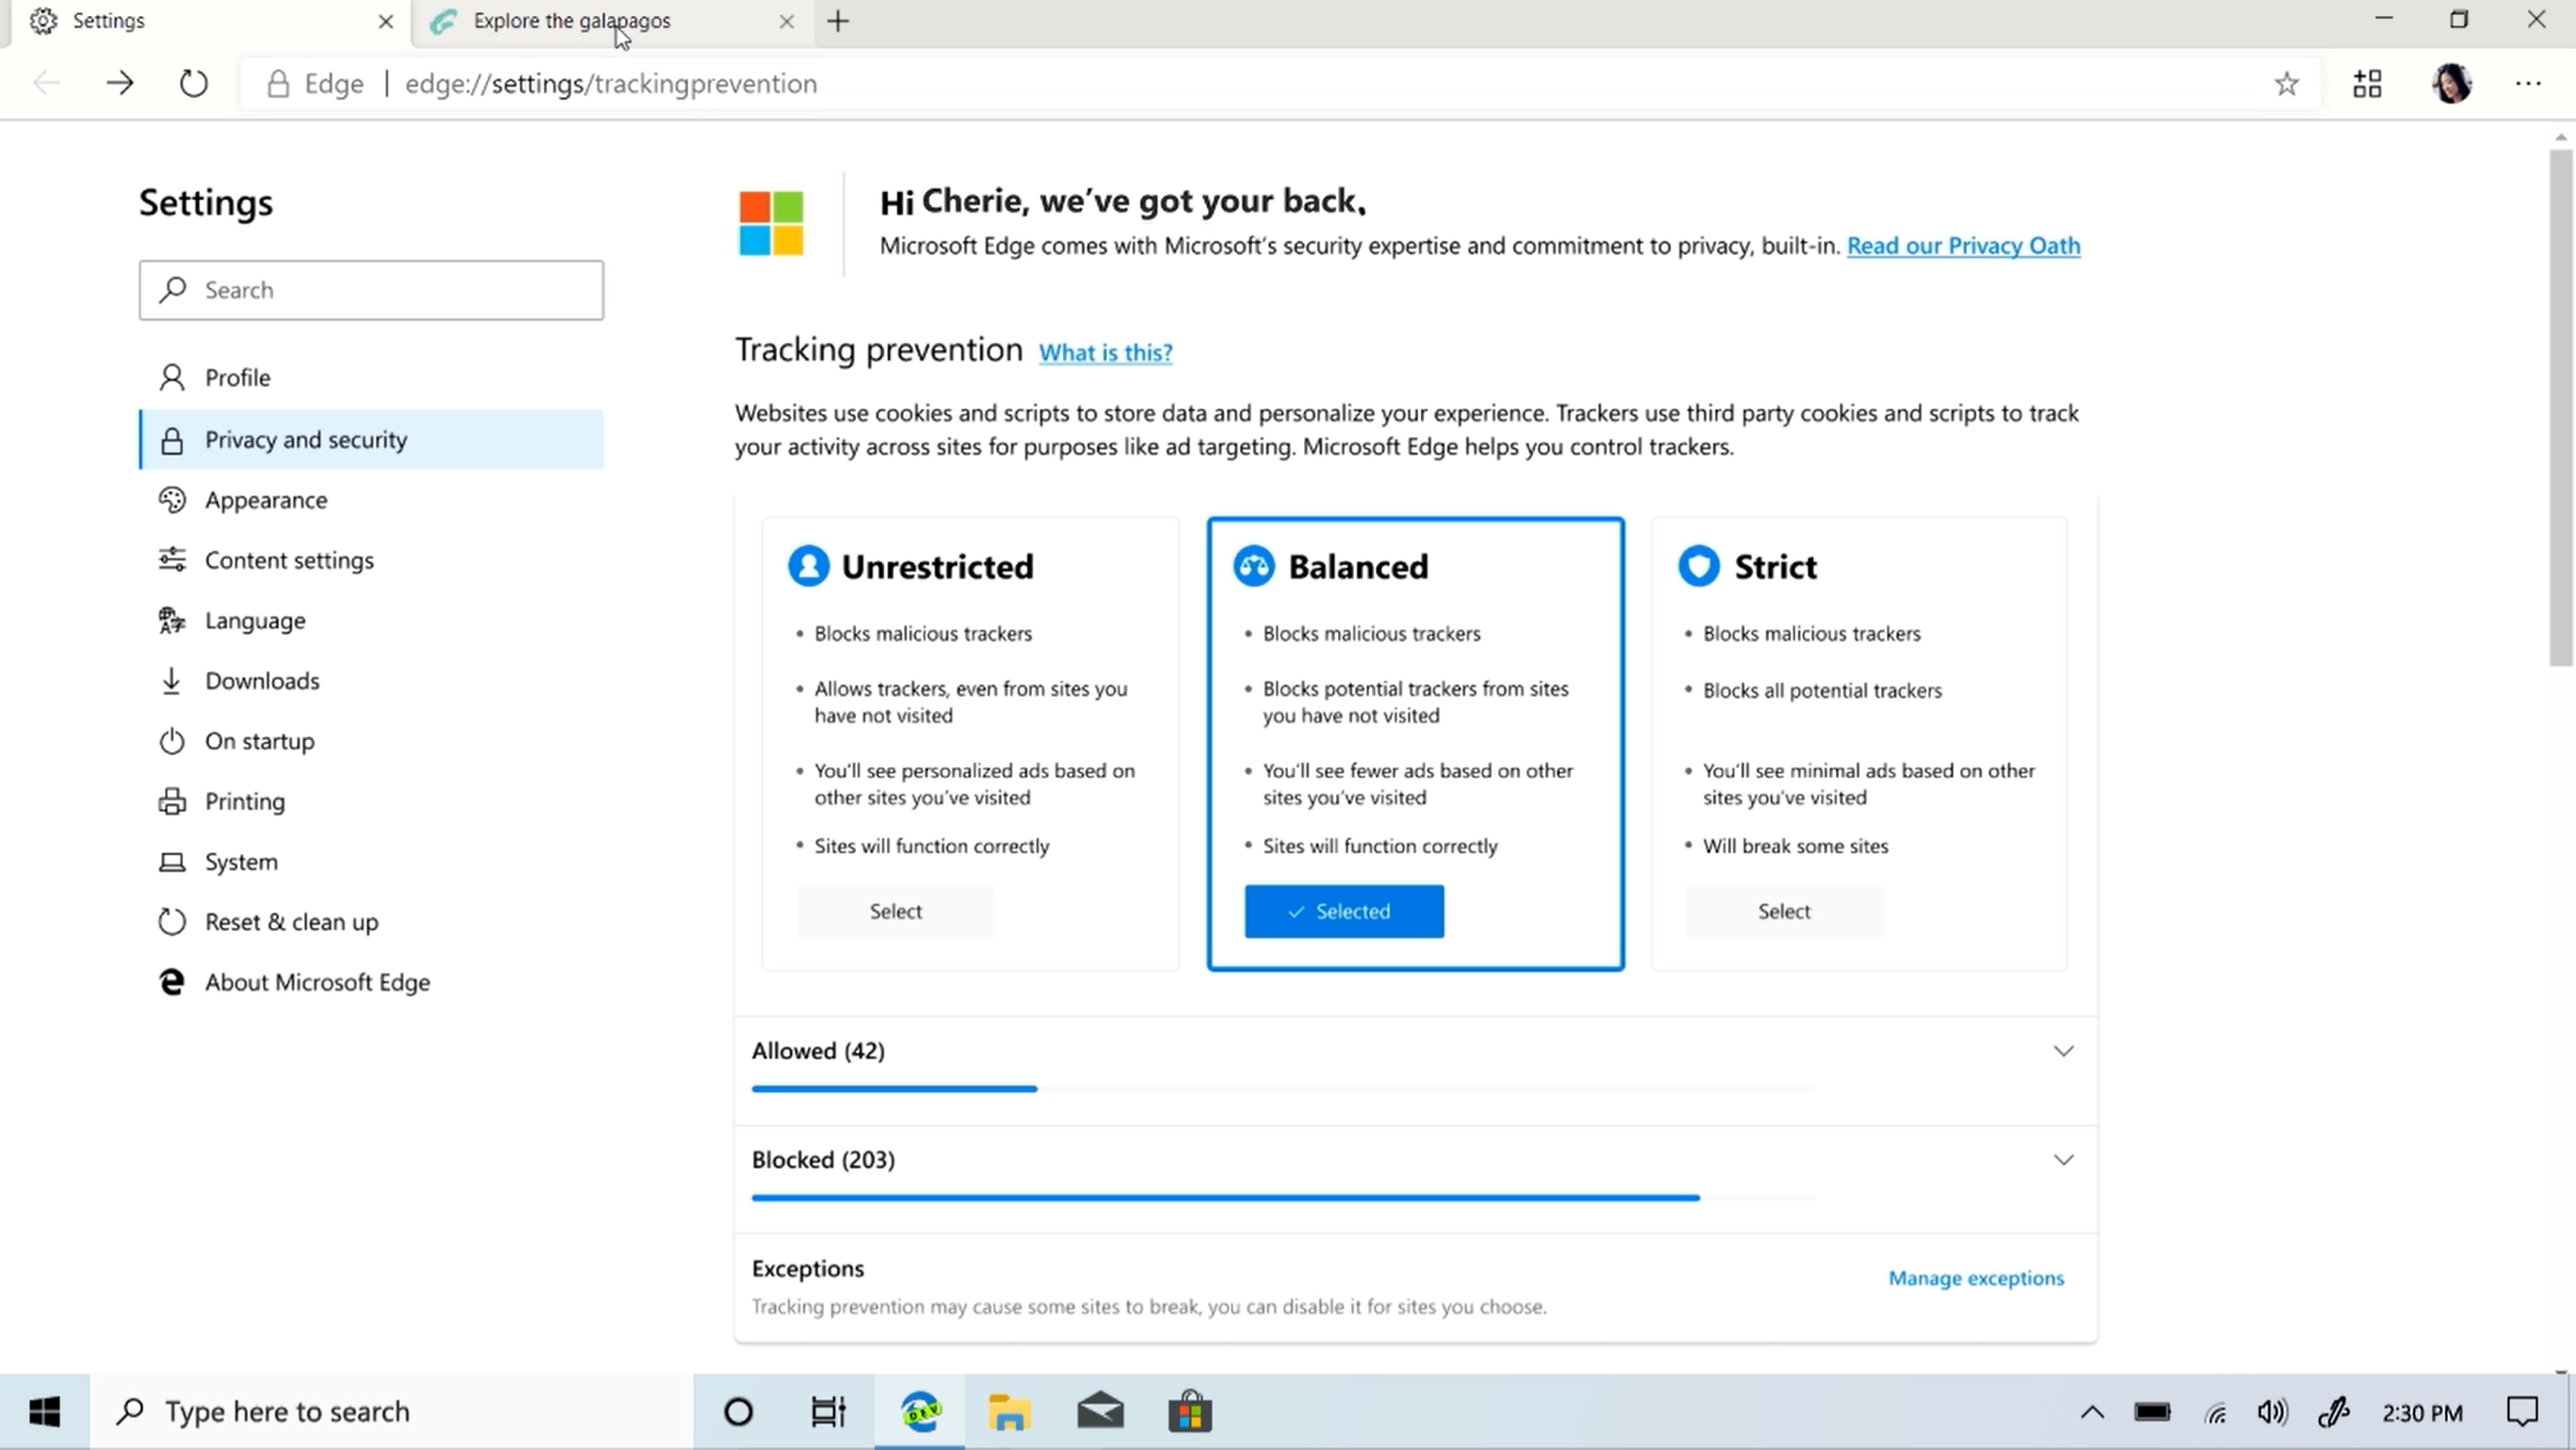
Task: Show hidden system tray icons
Action: (2092, 1412)
